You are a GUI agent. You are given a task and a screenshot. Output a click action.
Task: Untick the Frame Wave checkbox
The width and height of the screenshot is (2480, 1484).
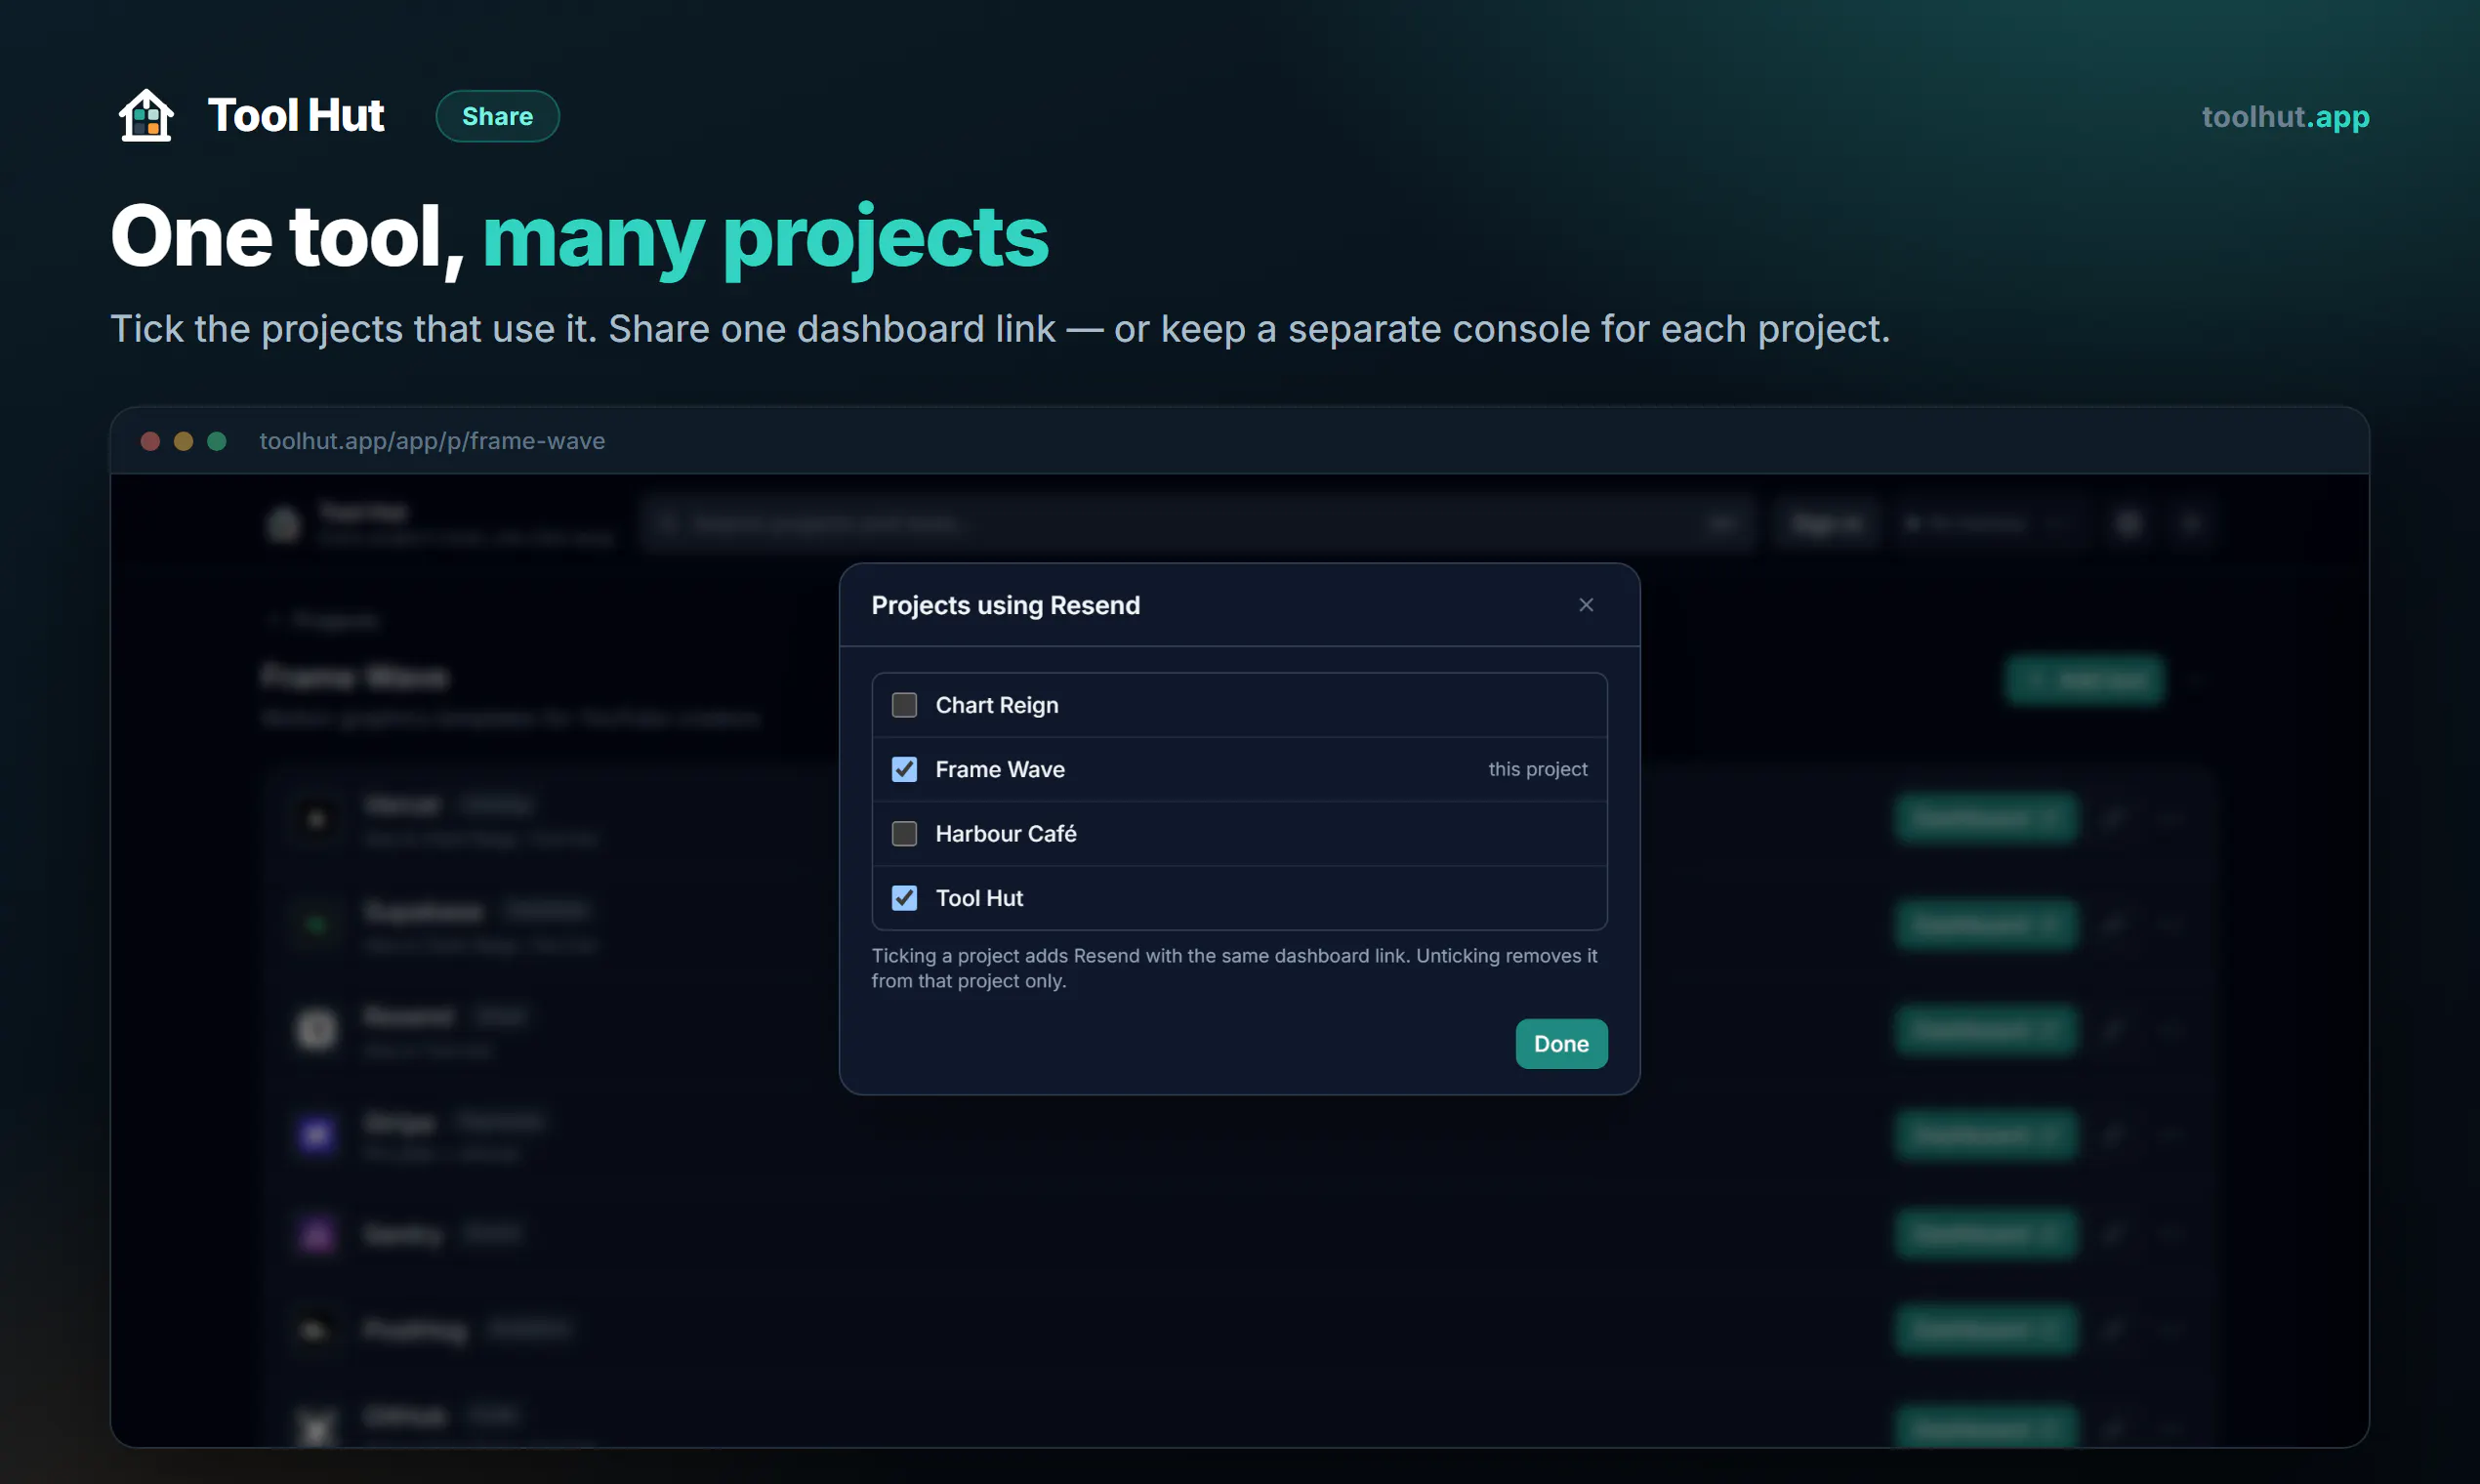pos(904,769)
